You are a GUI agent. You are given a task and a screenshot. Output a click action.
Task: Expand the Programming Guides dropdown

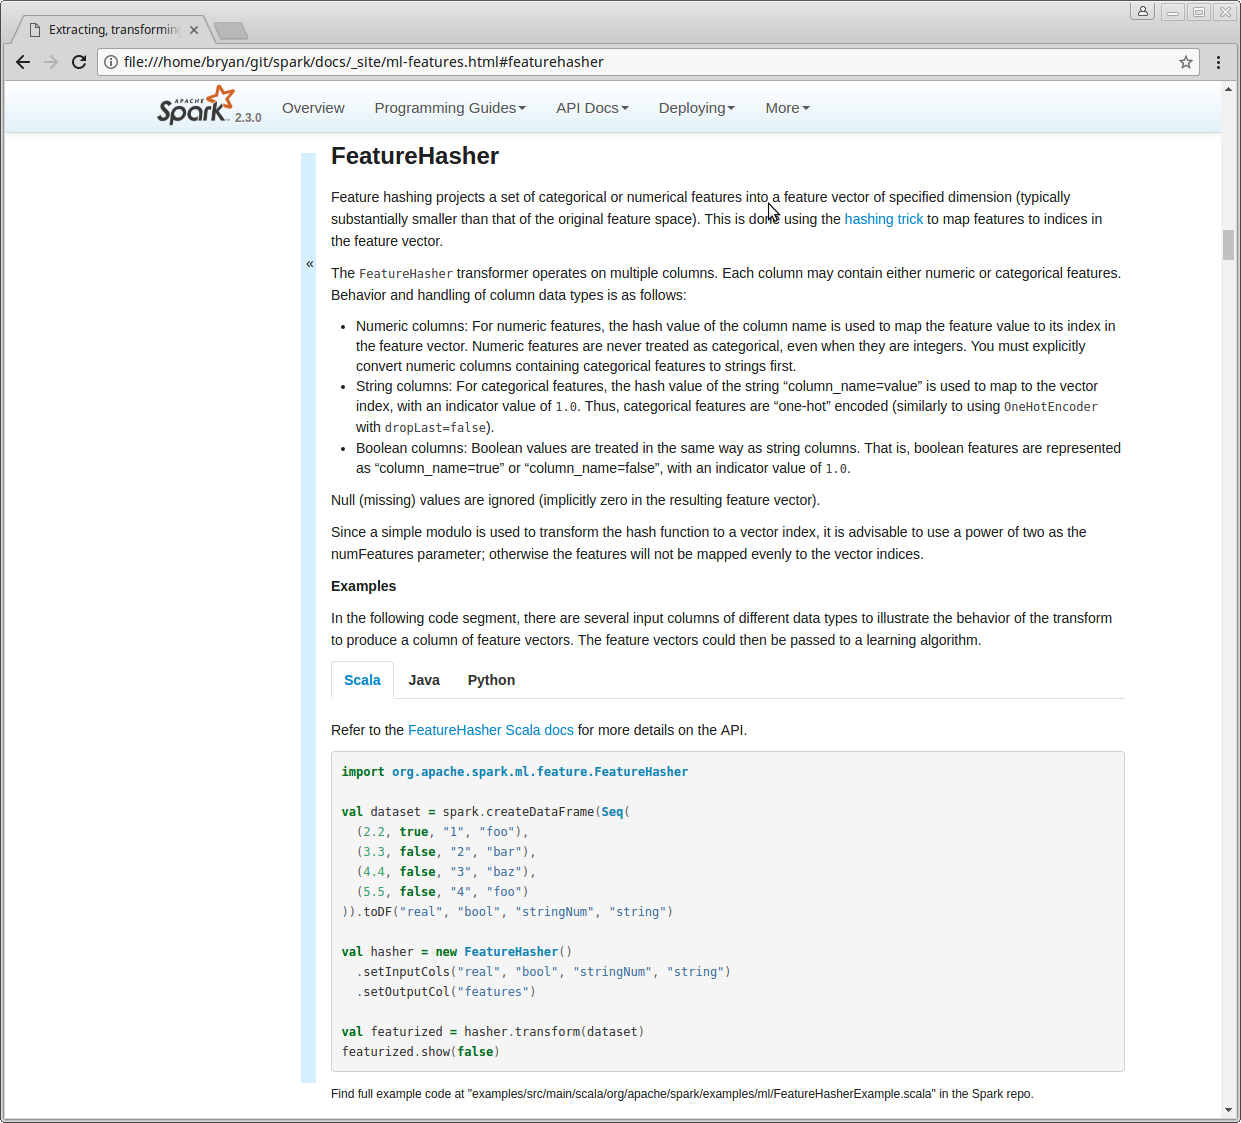pos(450,108)
